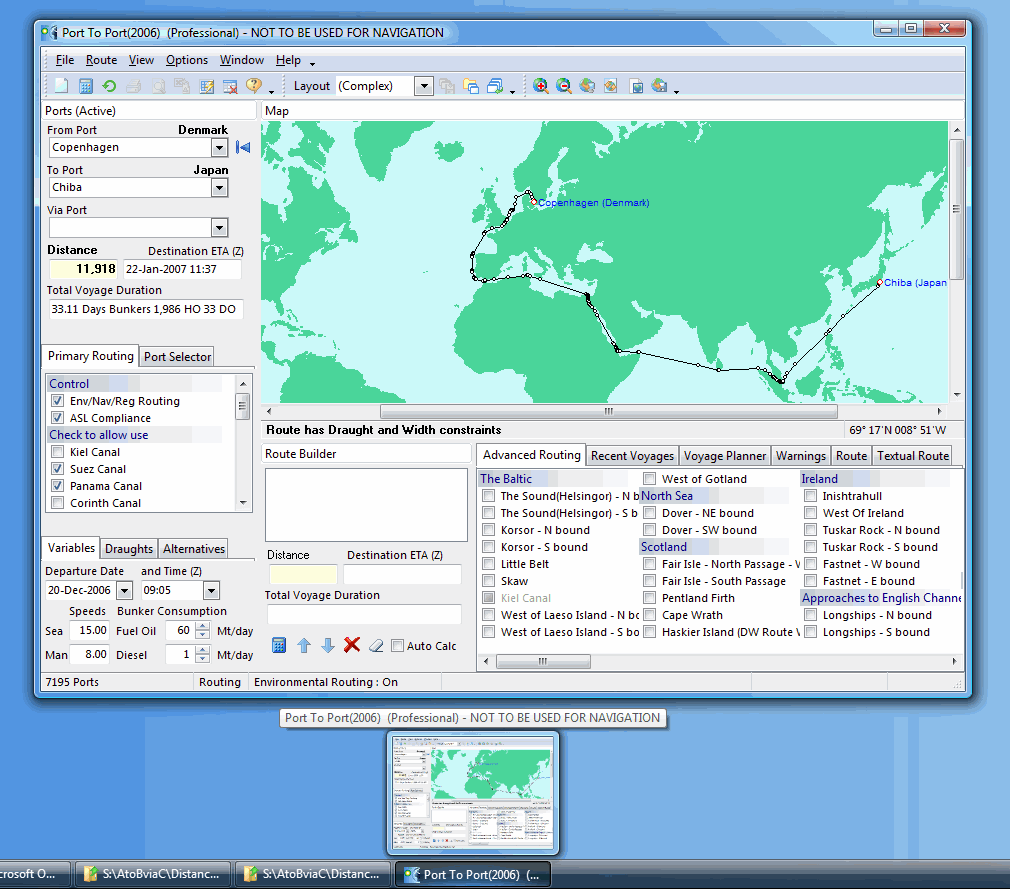Click the Port To Port taskbar preview thumbnail

click(x=473, y=794)
